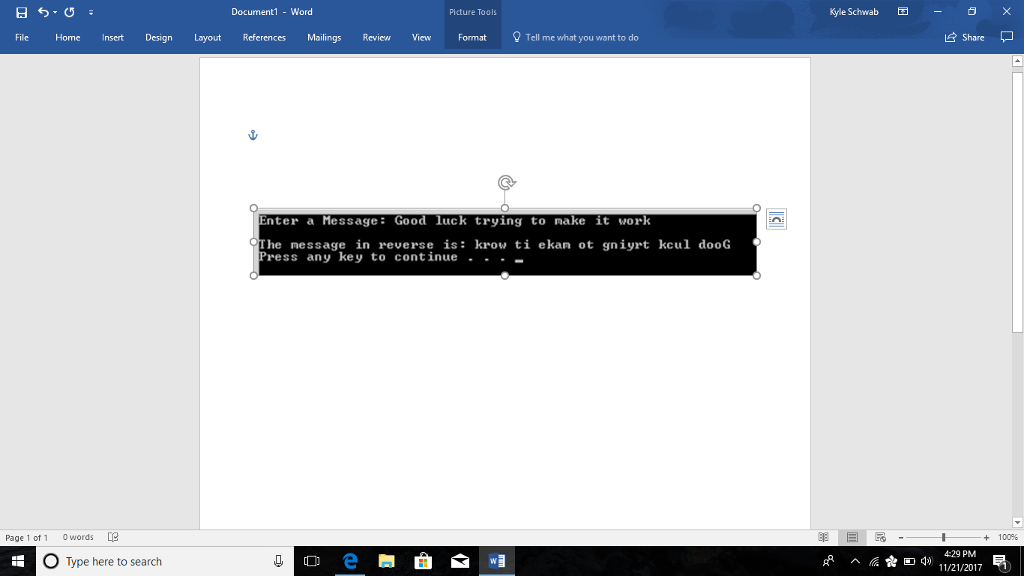Grab the rotation handle above the screenshot image

pos(505,182)
